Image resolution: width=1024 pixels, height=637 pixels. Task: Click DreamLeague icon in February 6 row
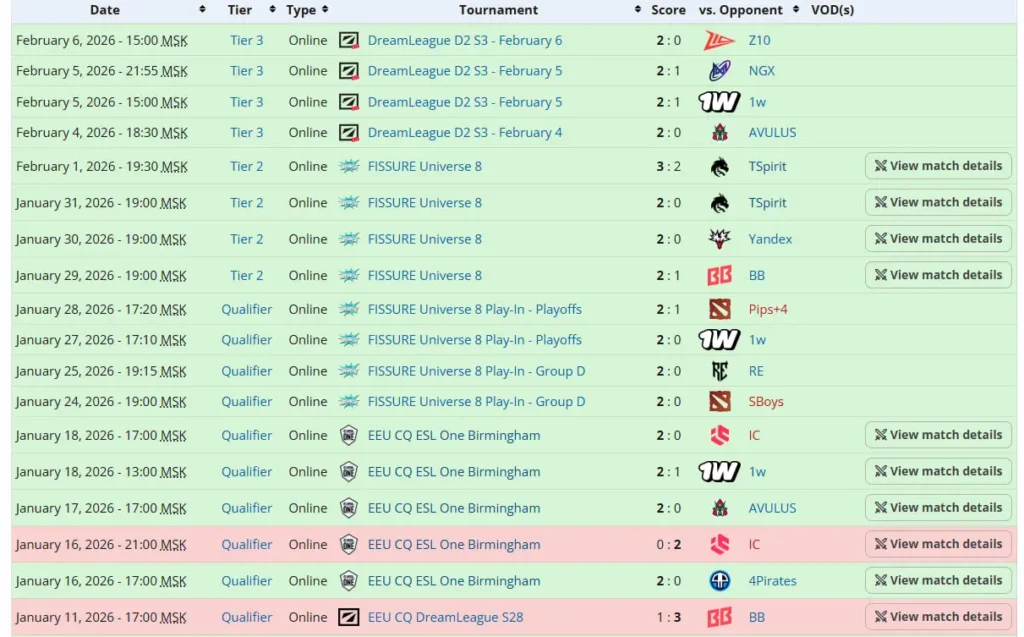click(349, 40)
